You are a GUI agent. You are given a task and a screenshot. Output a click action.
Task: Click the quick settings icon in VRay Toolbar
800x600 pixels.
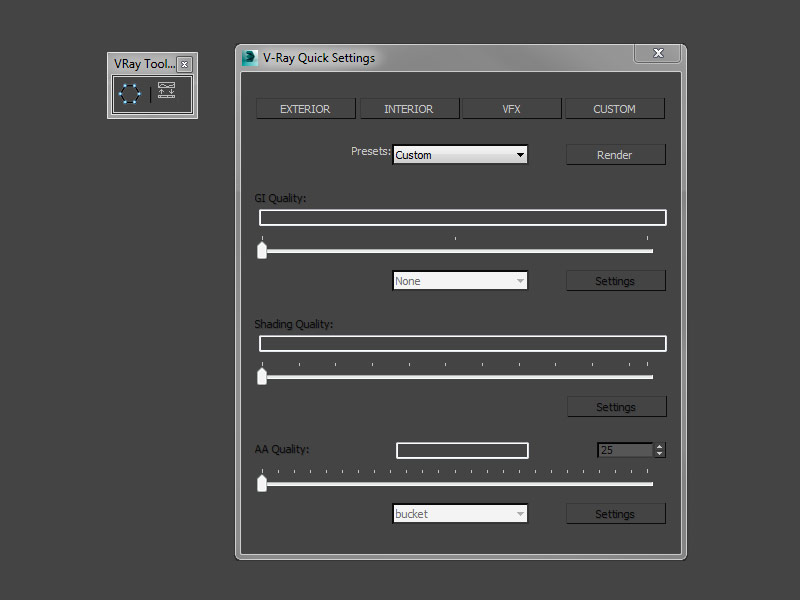[166, 90]
